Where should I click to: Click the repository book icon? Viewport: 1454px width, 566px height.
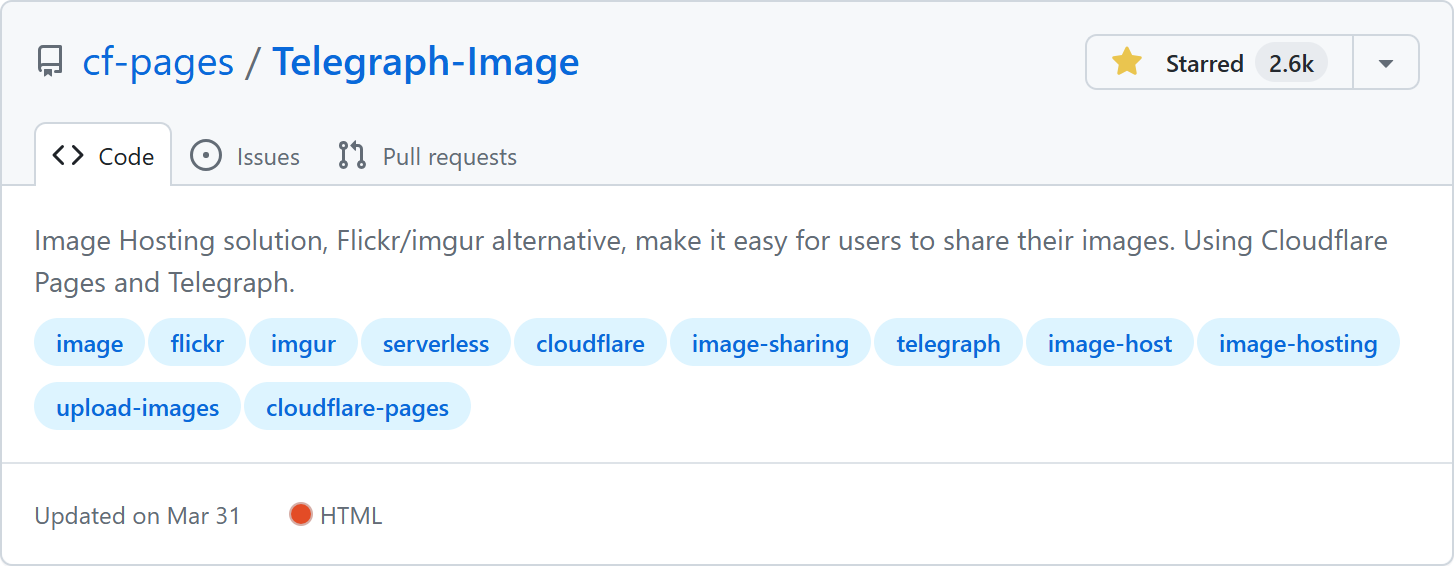coord(49,62)
